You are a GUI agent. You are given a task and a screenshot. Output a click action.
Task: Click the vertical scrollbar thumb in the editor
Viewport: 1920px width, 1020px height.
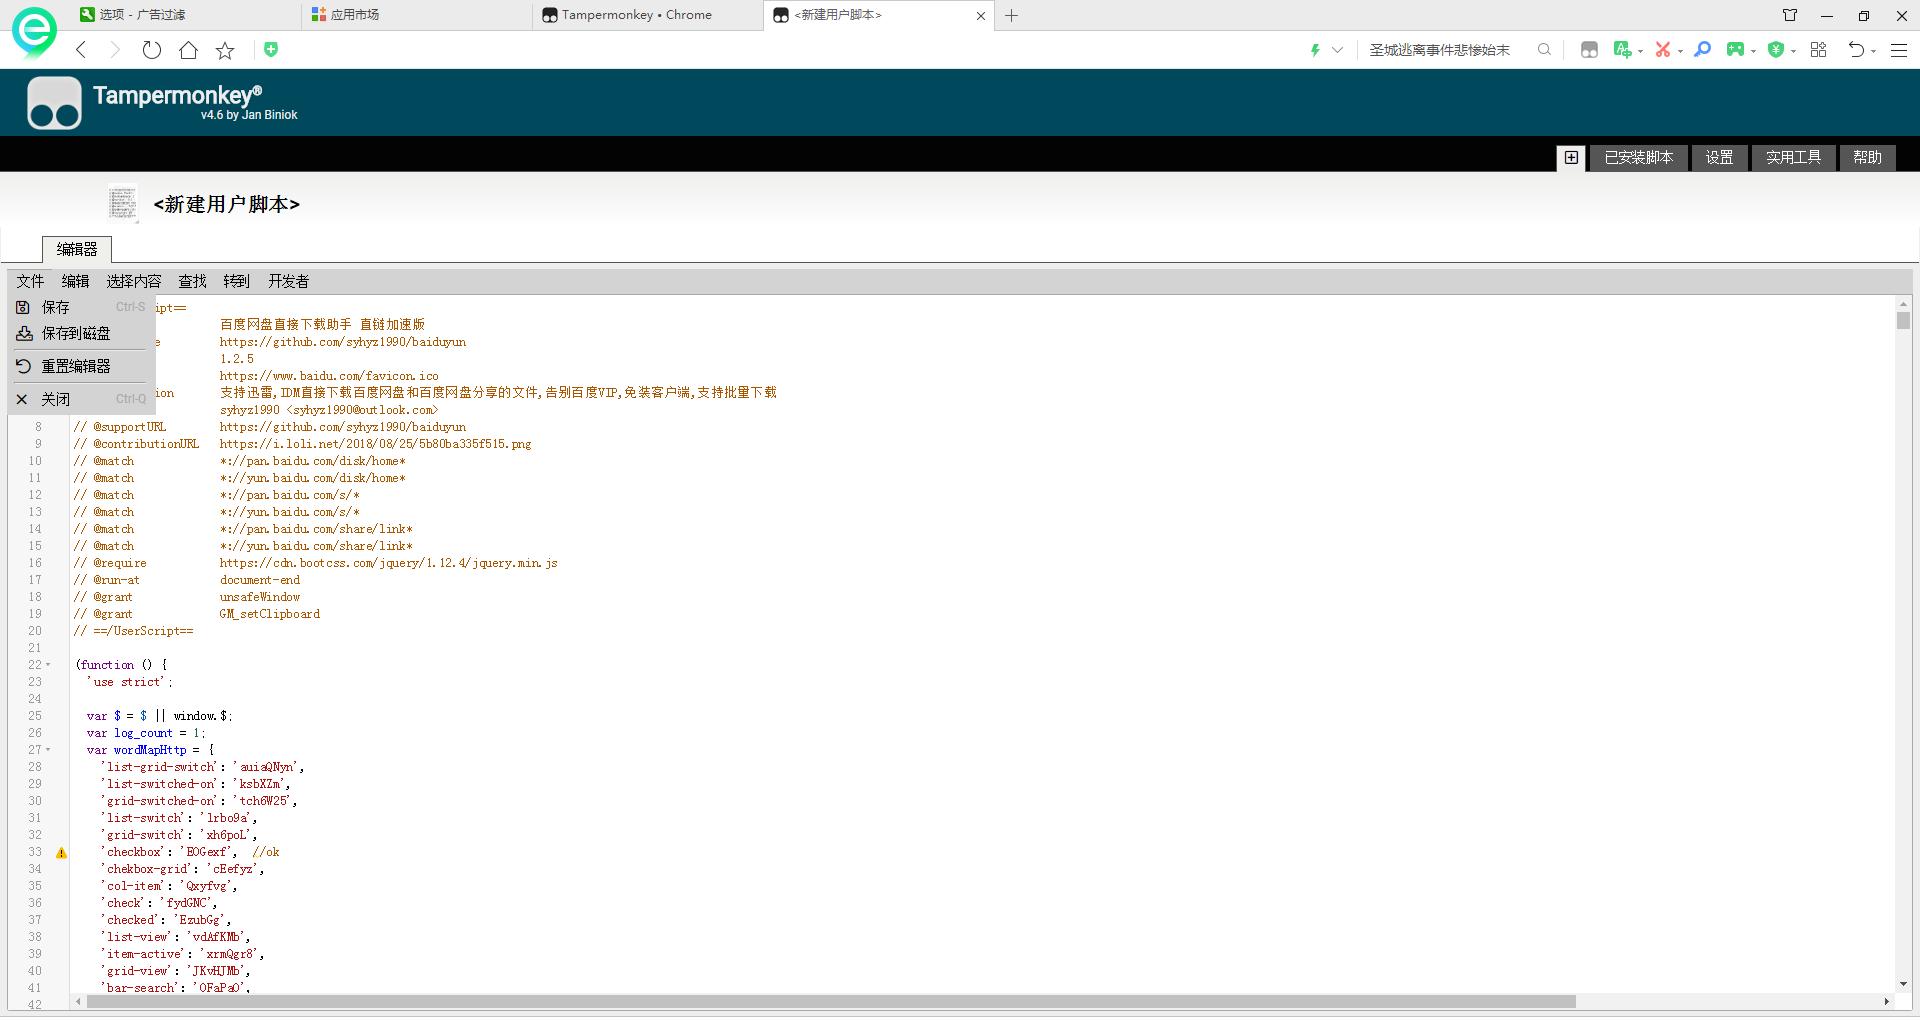[x=1903, y=321]
